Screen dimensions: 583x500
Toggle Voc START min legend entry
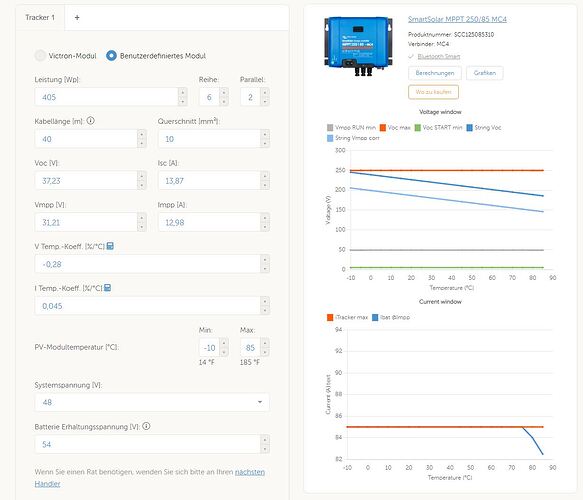(439, 128)
